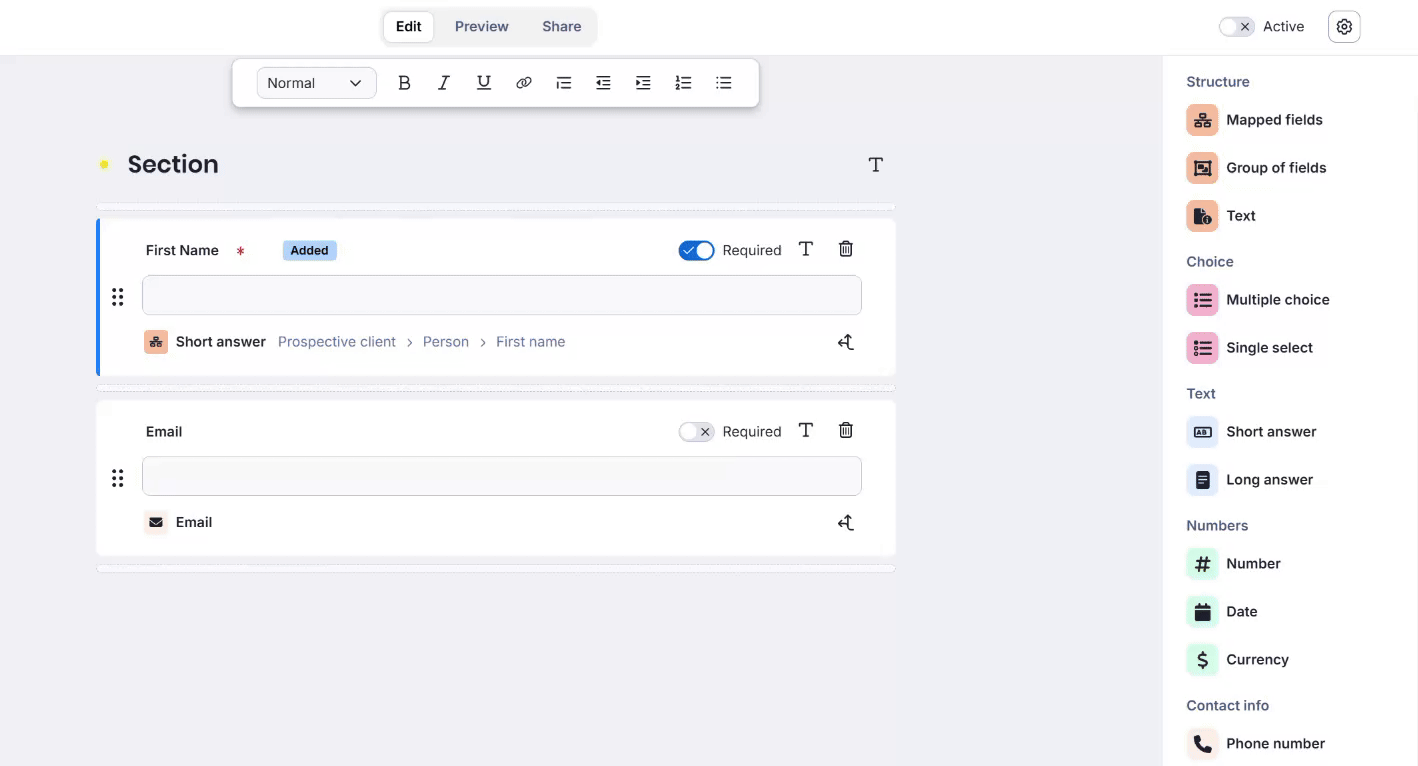The width and height of the screenshot is (1418, 766).
Task: Add a Number field
Action: pos(1234,564)
